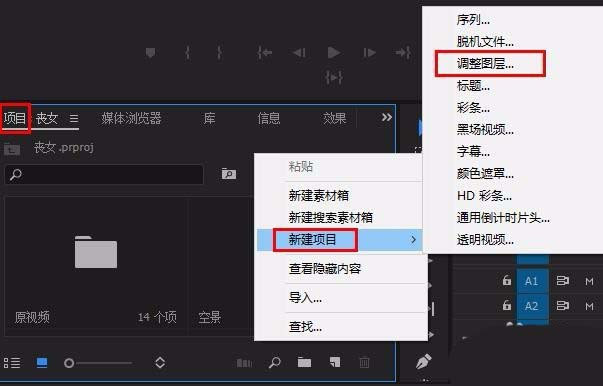Screen dimensions: 603x386
Task: Click the thumbnail zoom slider handle
Action: click(69, 363)
